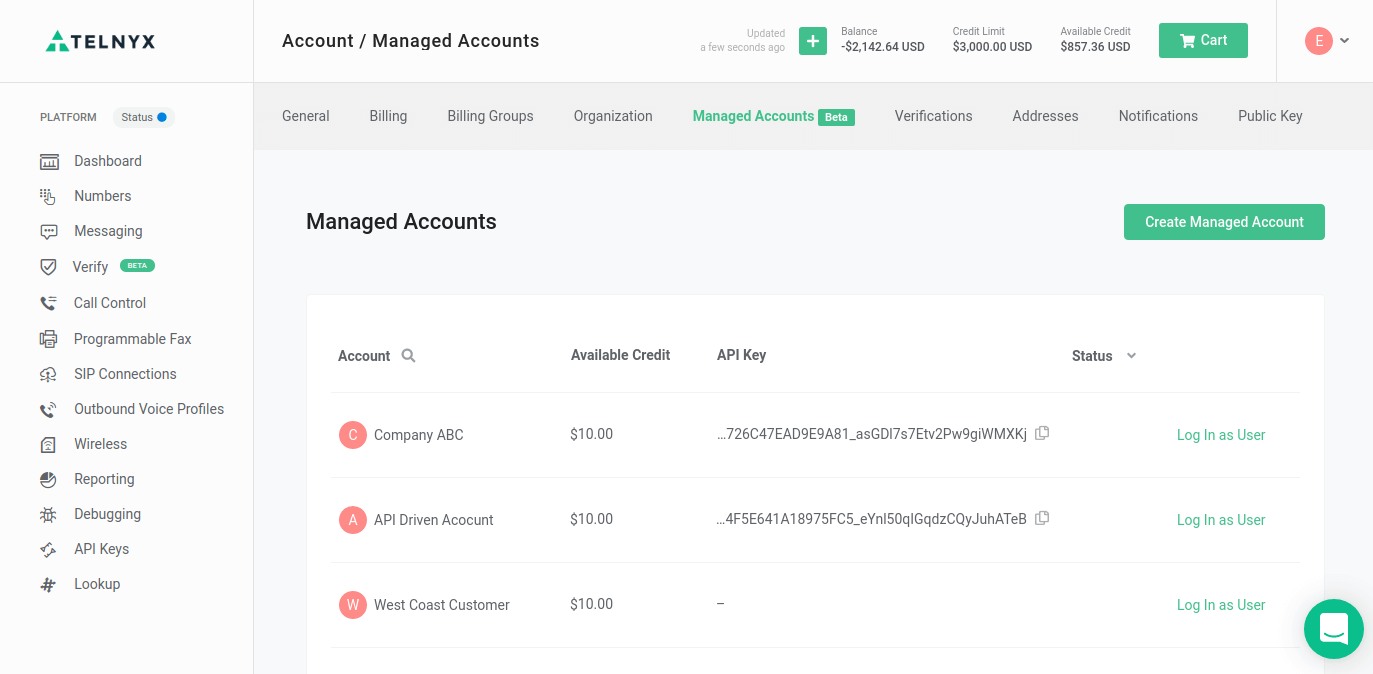
Task: Open the Addresses tab
Action: click(1045, 116)
